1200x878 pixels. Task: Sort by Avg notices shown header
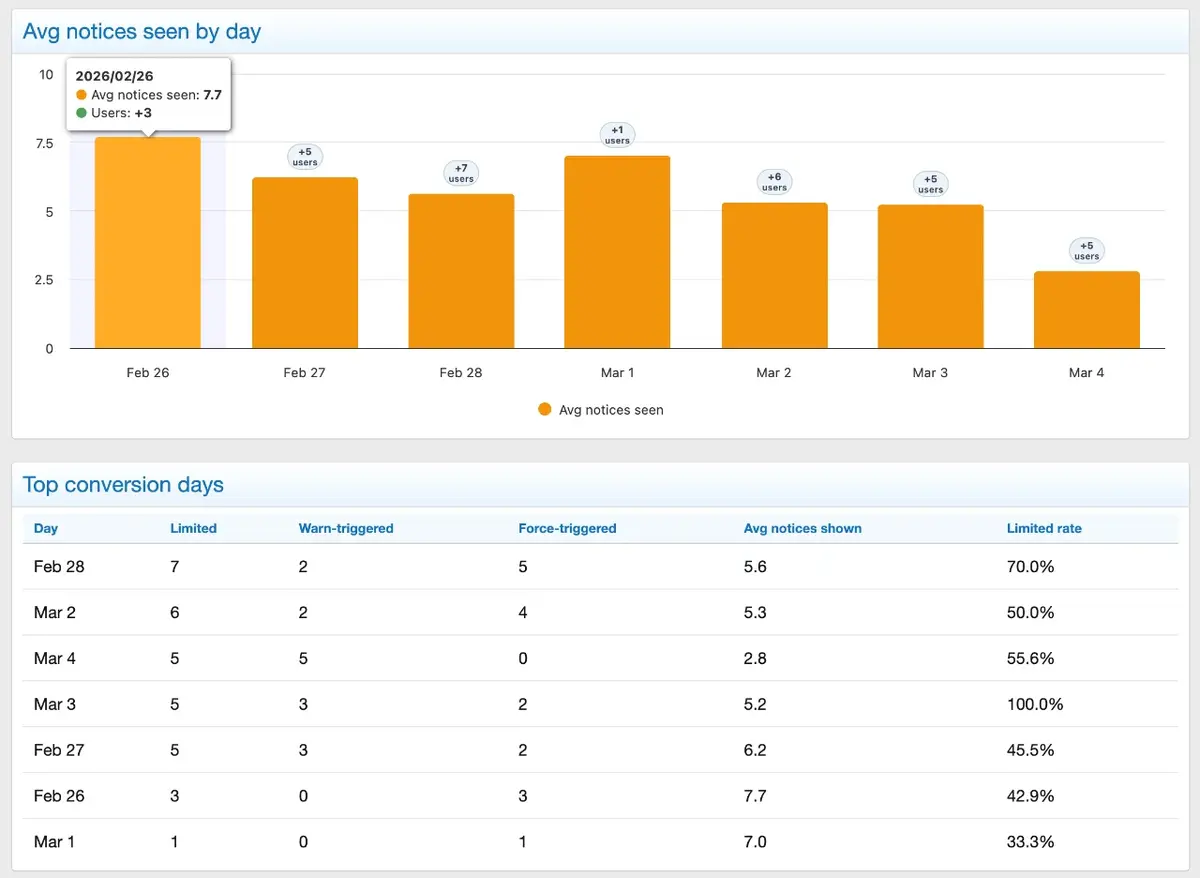[802, 528]
